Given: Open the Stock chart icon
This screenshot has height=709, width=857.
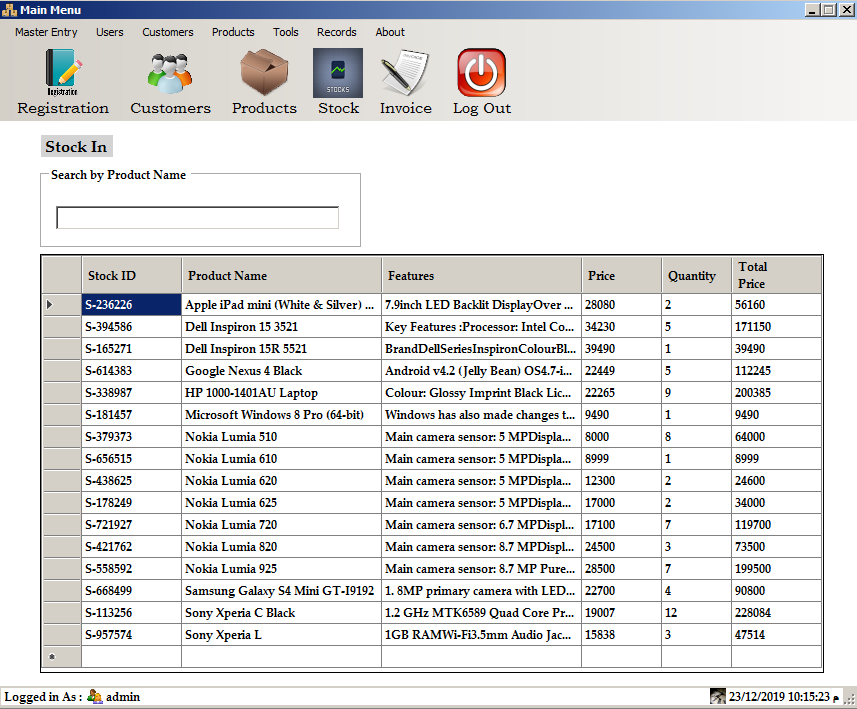Looking at the screenshot, I should [338, 73].
